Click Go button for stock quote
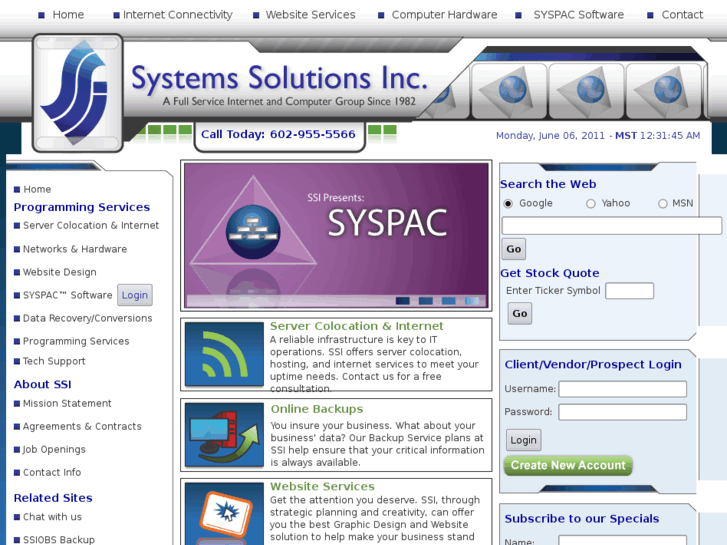Screen dimensions: 727x545 coord(520,314)
